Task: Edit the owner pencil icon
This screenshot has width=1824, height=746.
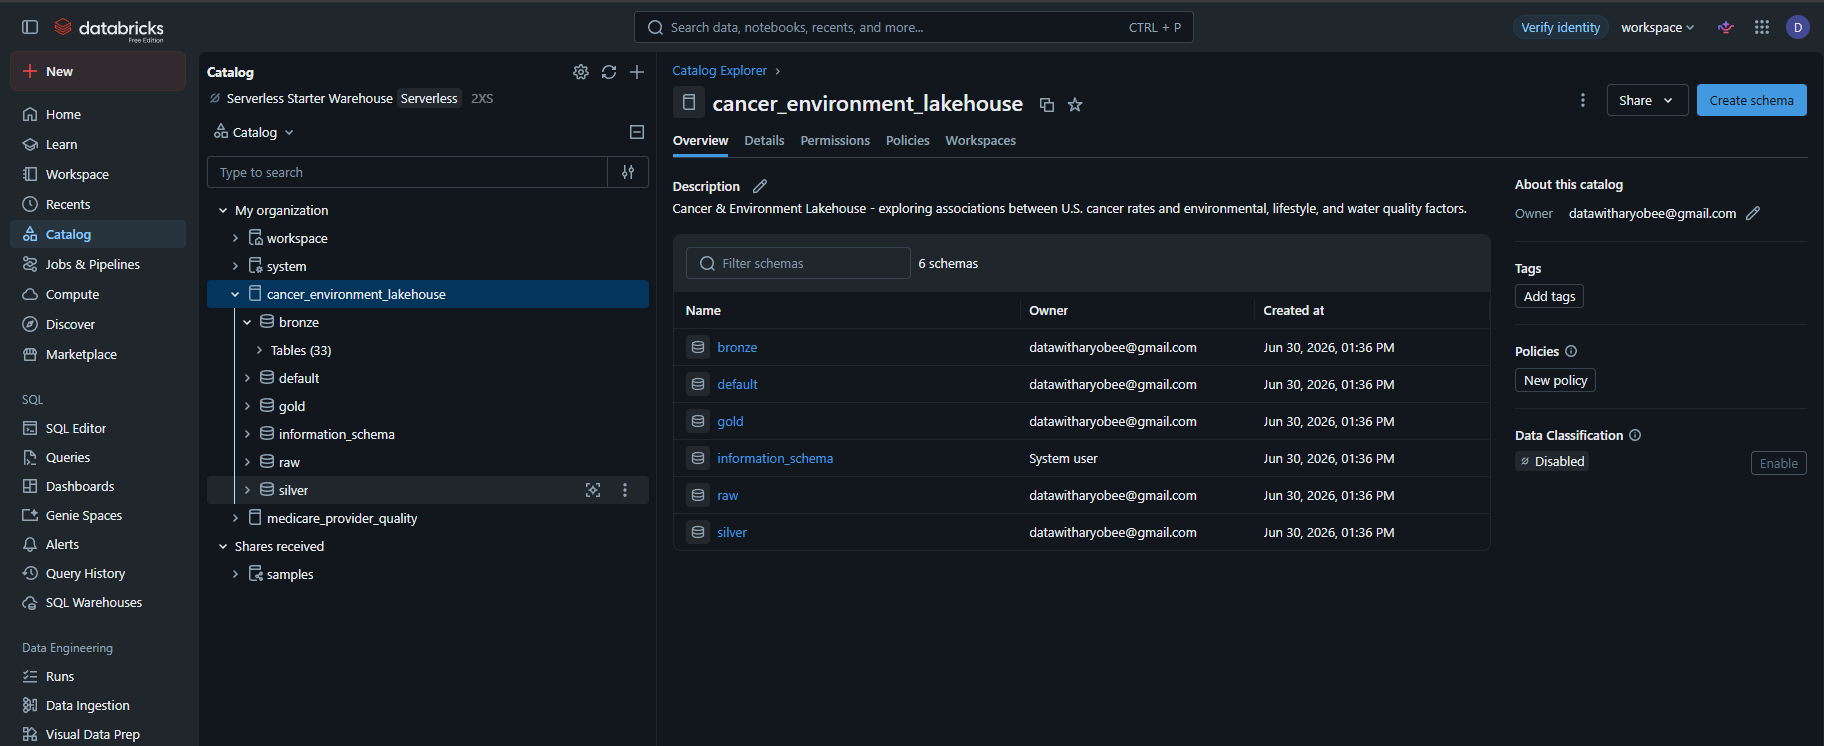Action: pos(1753,213)
